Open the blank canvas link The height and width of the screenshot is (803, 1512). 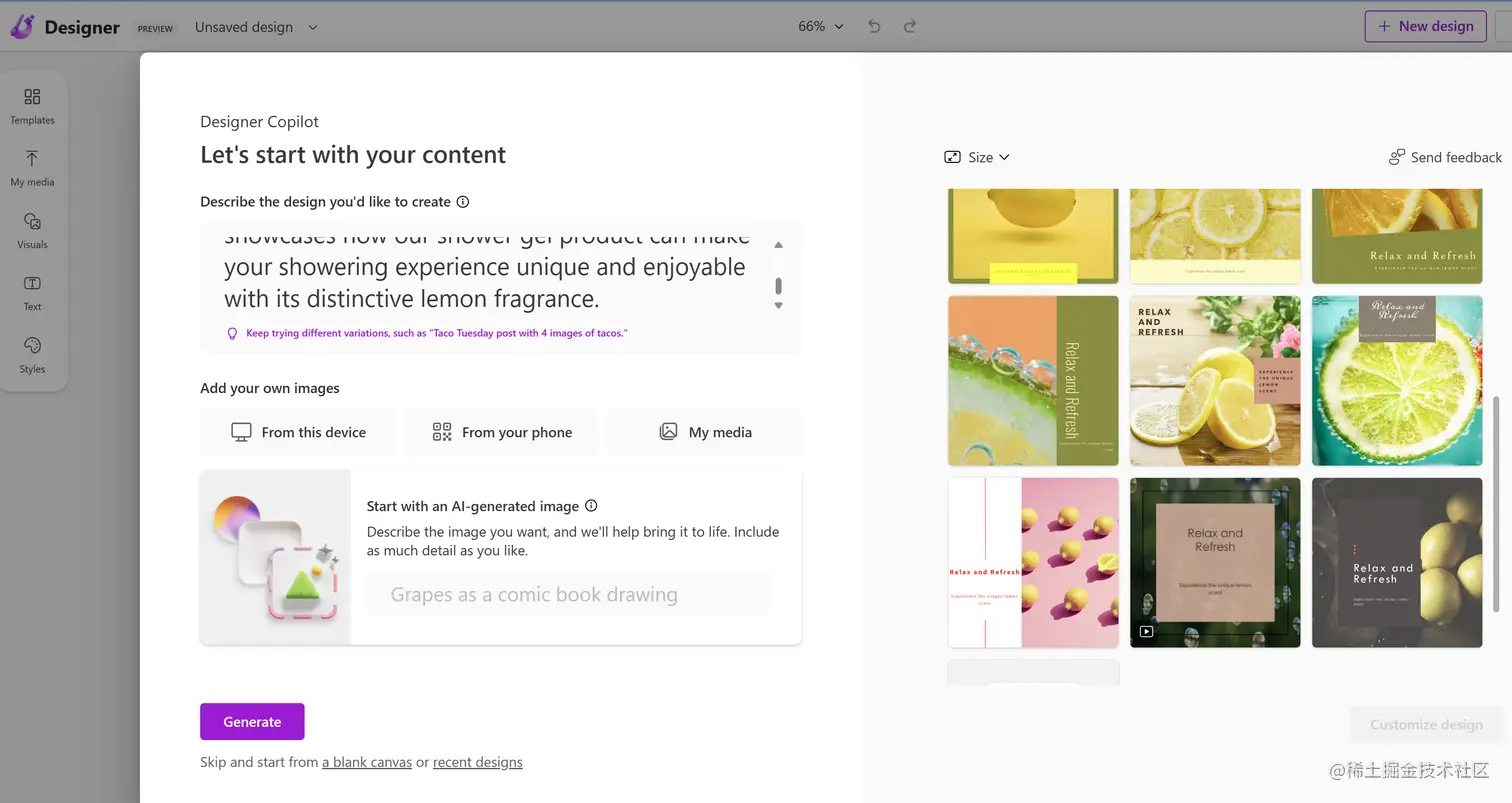[x=367, y=762]
